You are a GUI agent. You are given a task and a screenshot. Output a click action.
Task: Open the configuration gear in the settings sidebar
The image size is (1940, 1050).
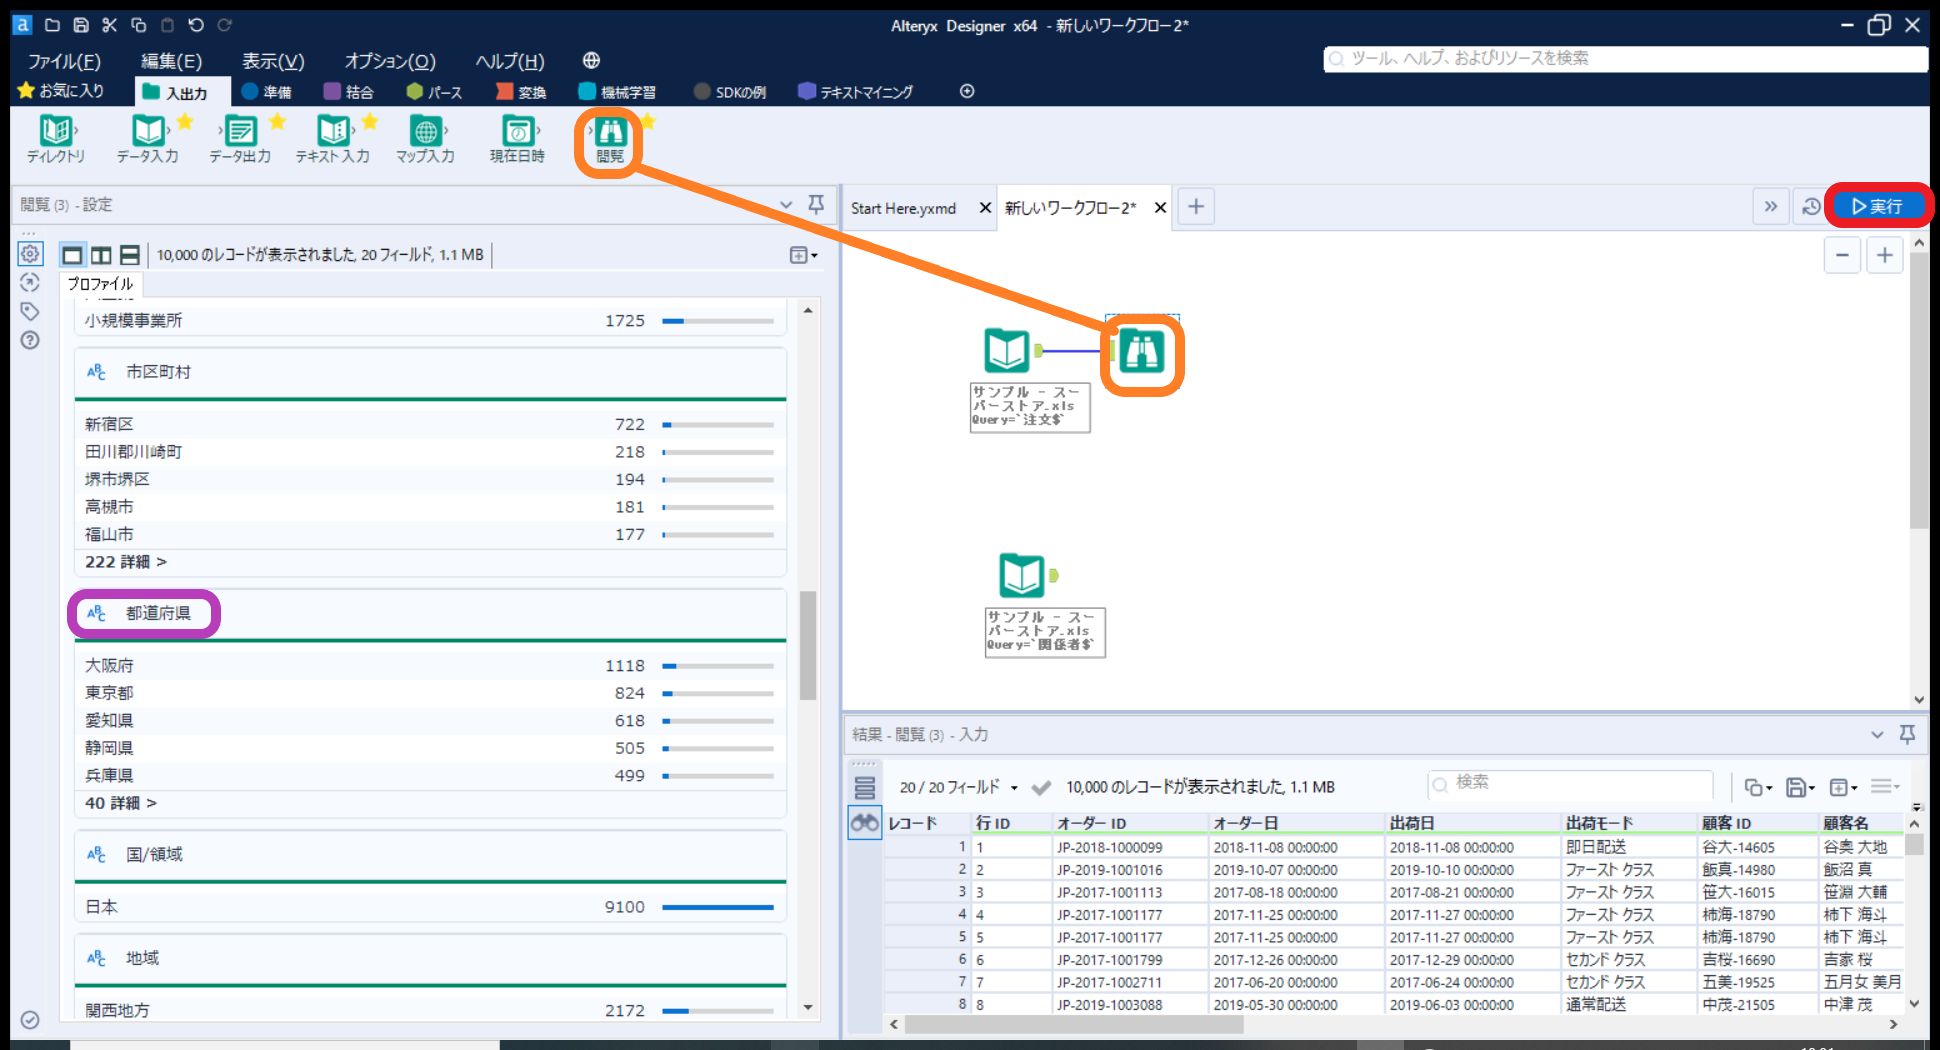[30, 254]
